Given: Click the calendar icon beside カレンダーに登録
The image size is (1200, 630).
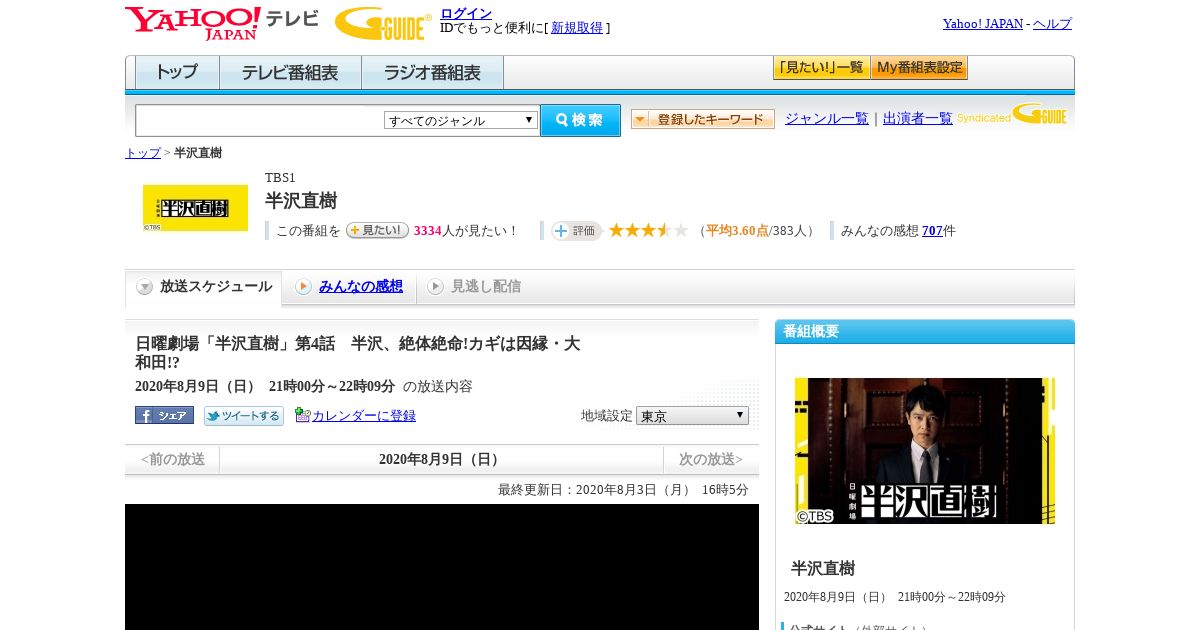Looking at the screenshot, I should click(302, 415).
